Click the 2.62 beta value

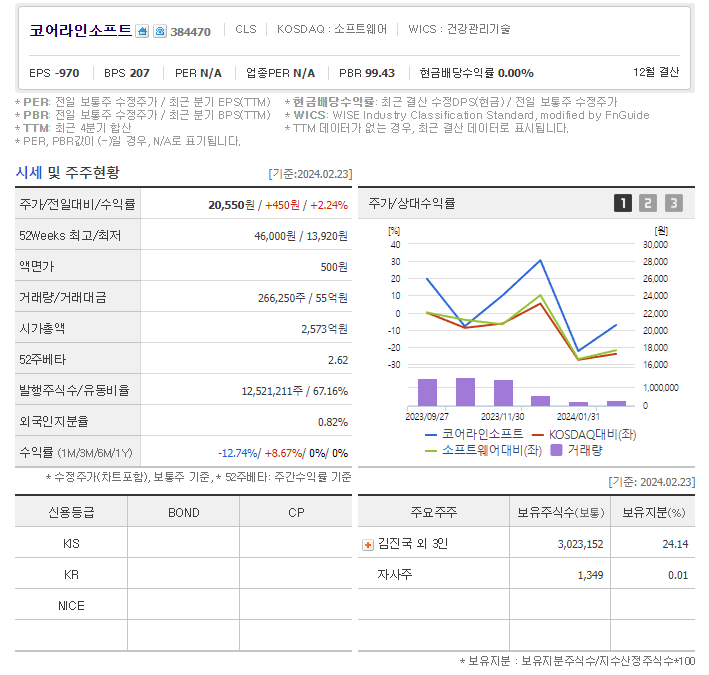pyautogui.click(x=338, y=360)
